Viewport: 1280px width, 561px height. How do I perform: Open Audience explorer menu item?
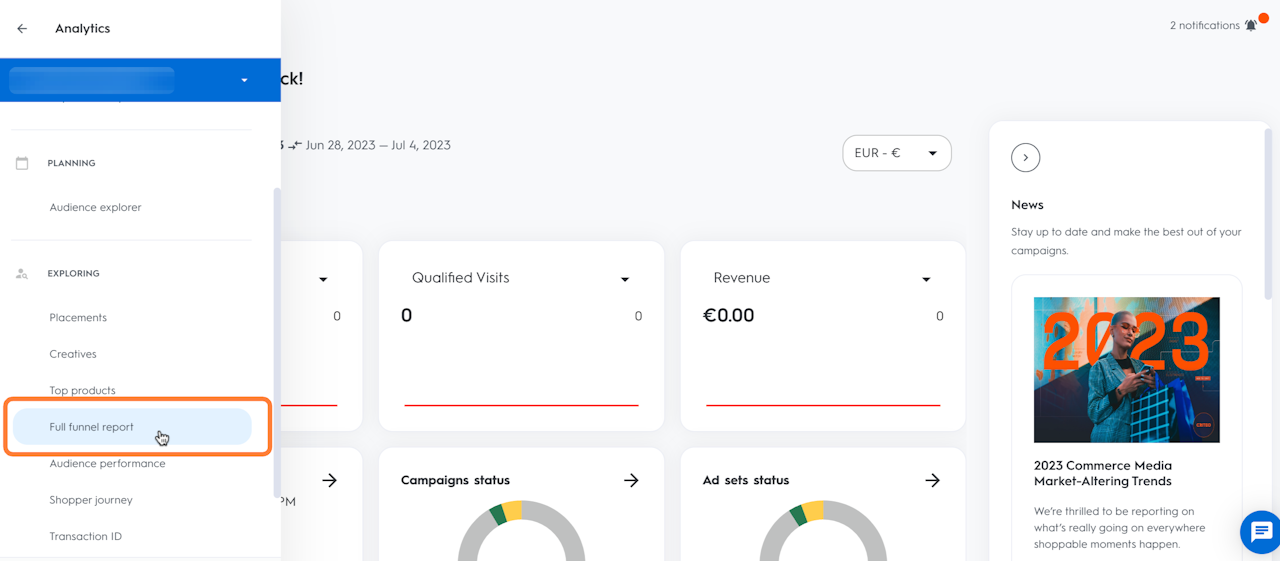tap(95, 207)
